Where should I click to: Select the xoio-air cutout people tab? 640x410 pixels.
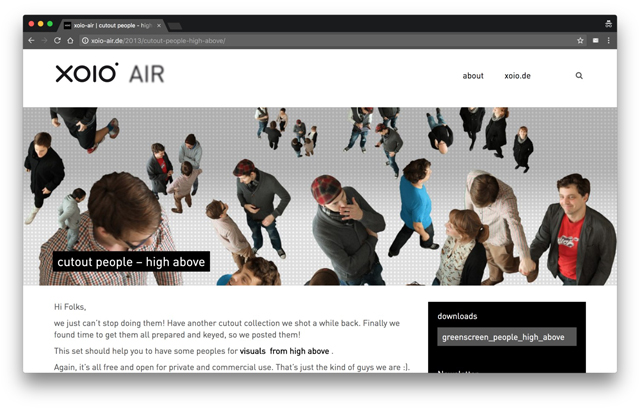[x=110, y=25]
